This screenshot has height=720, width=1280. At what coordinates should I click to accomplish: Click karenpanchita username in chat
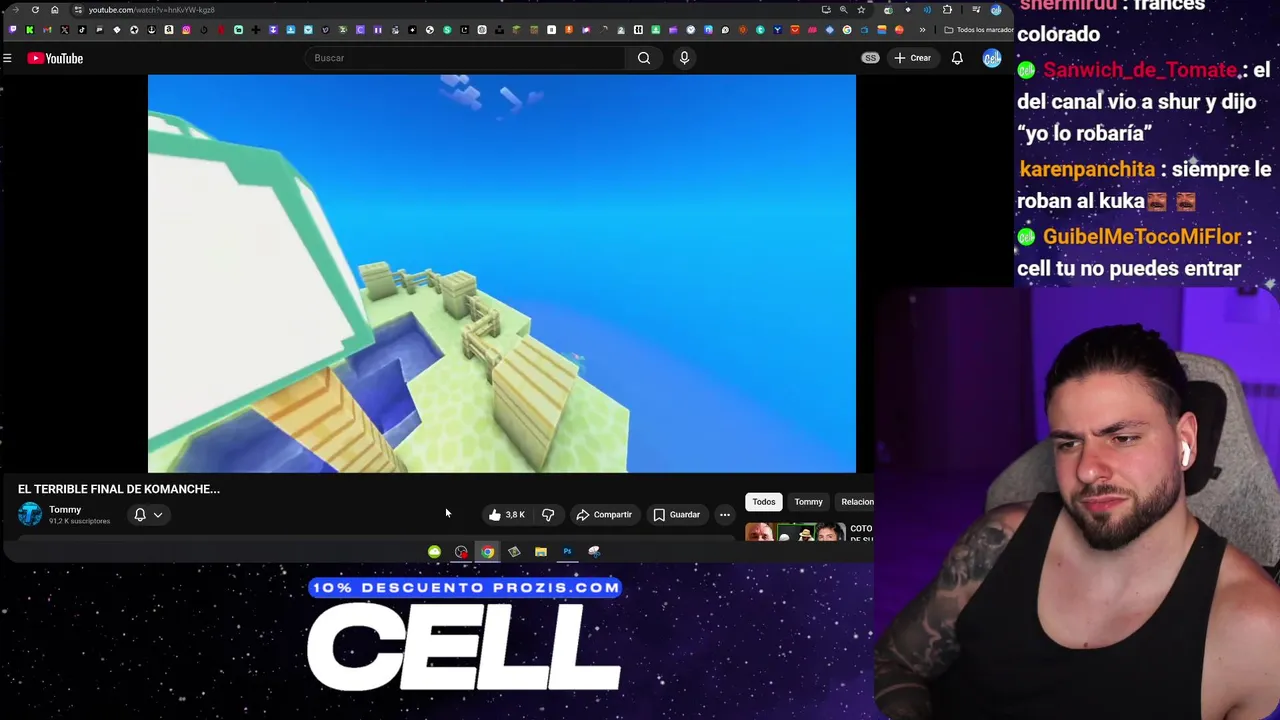(x=1087, y=169)
